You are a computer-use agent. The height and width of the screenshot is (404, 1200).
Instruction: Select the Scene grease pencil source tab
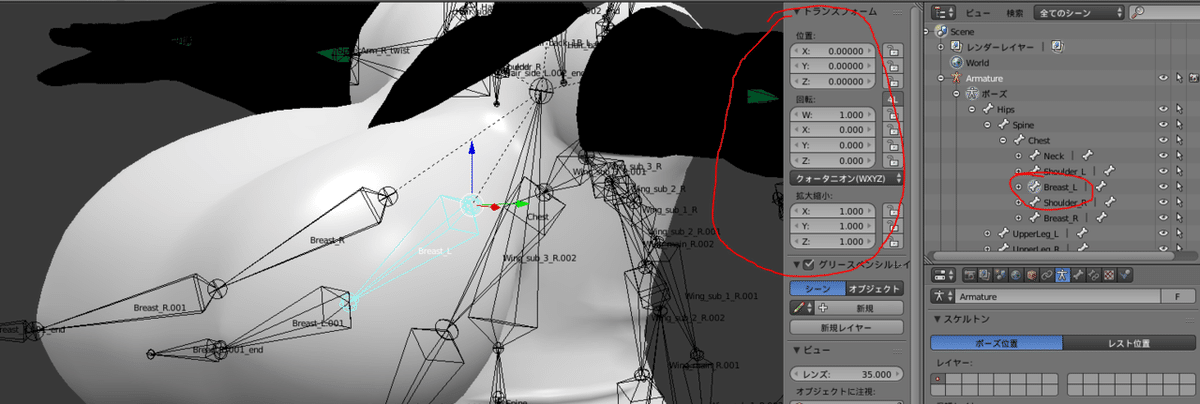tap(817, 288)
